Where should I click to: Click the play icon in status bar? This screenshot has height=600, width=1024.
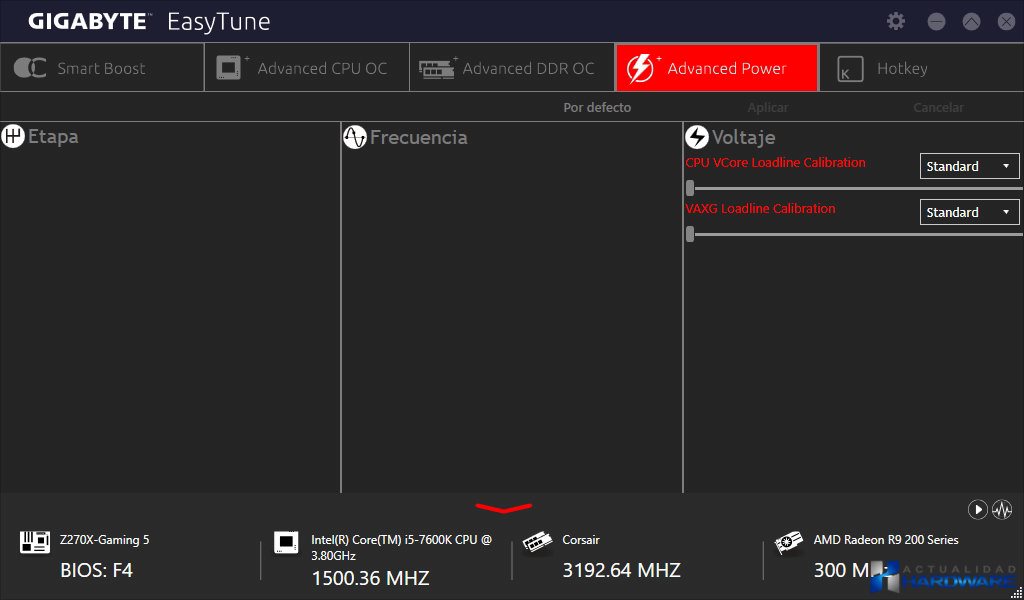coord(977,510)
